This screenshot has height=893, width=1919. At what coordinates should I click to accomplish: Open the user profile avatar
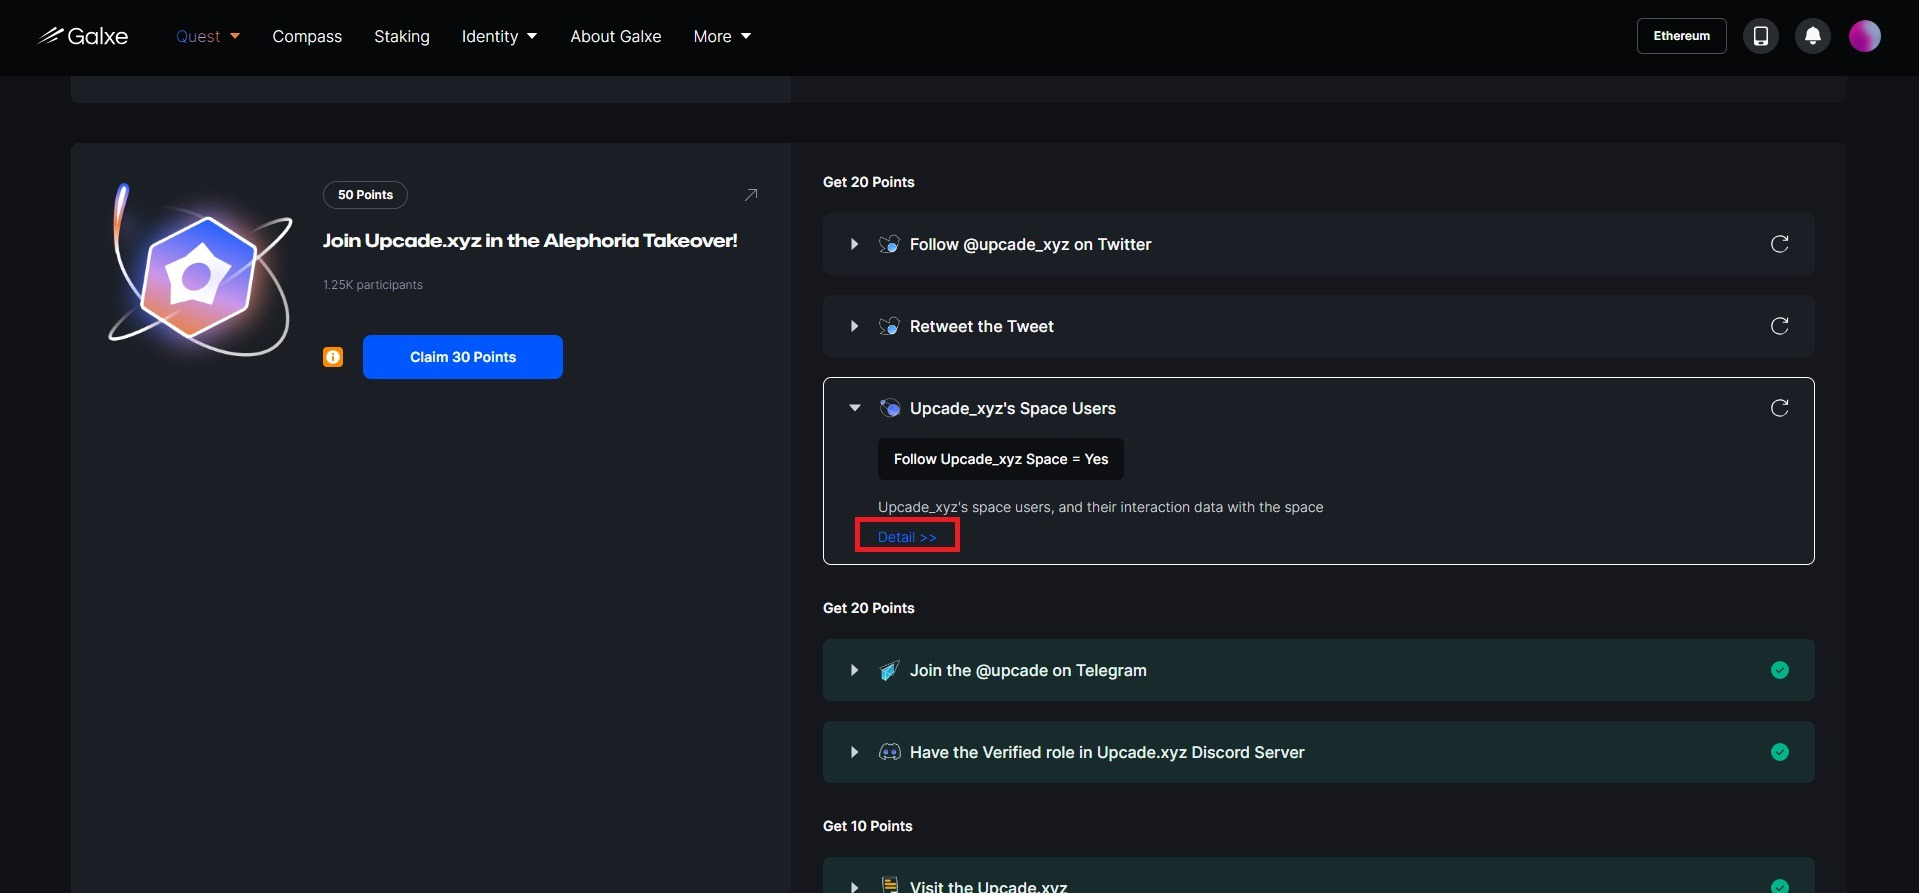1864,36
